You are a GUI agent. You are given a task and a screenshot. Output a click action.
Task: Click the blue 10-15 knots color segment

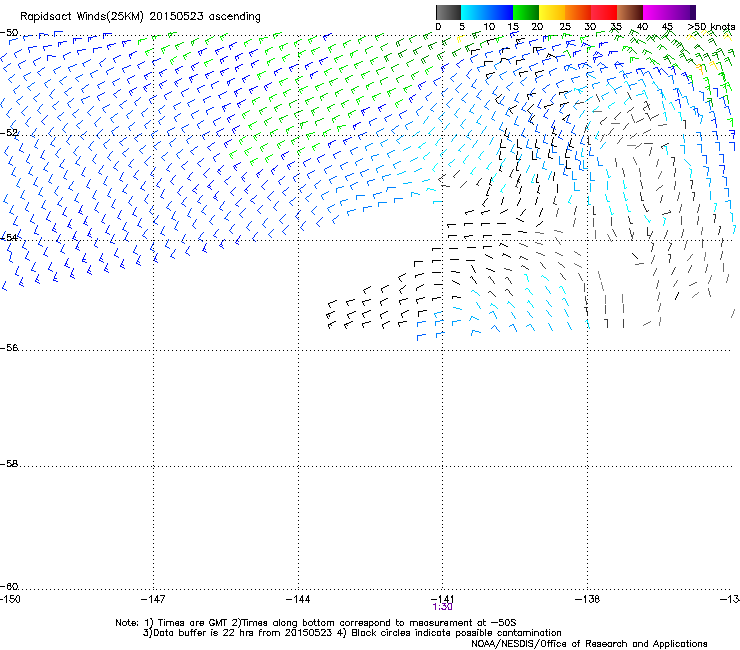point(500,12)
